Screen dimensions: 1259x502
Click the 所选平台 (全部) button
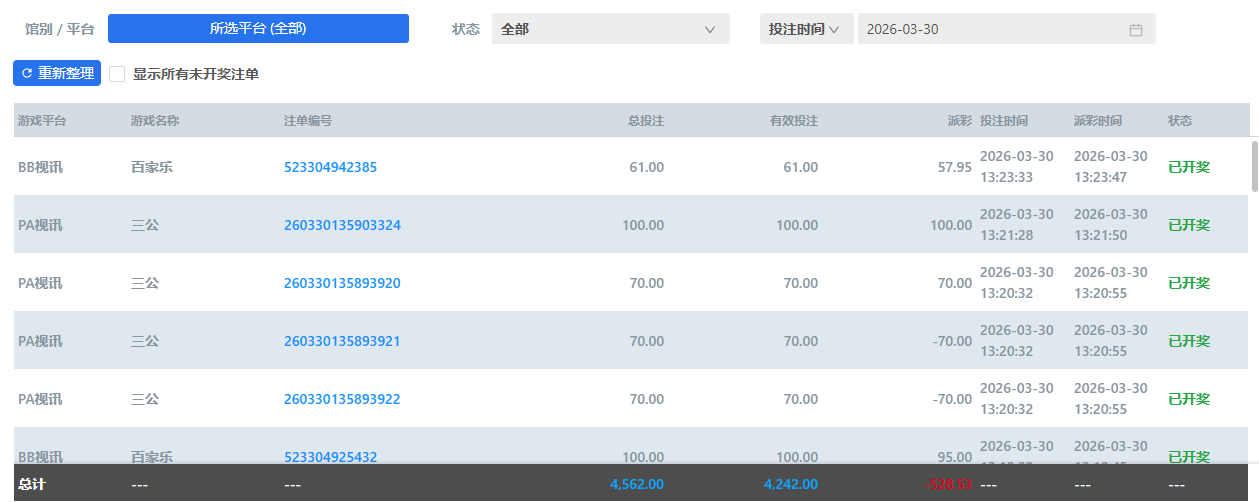pyautogui.click(x=258, y=29)
